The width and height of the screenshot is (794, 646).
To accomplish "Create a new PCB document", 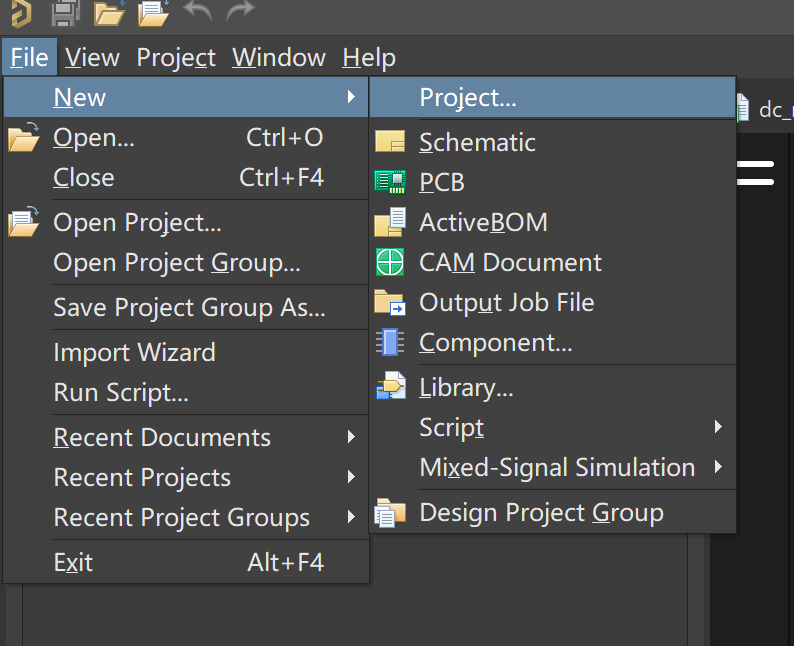I will [x=441, y=182].
